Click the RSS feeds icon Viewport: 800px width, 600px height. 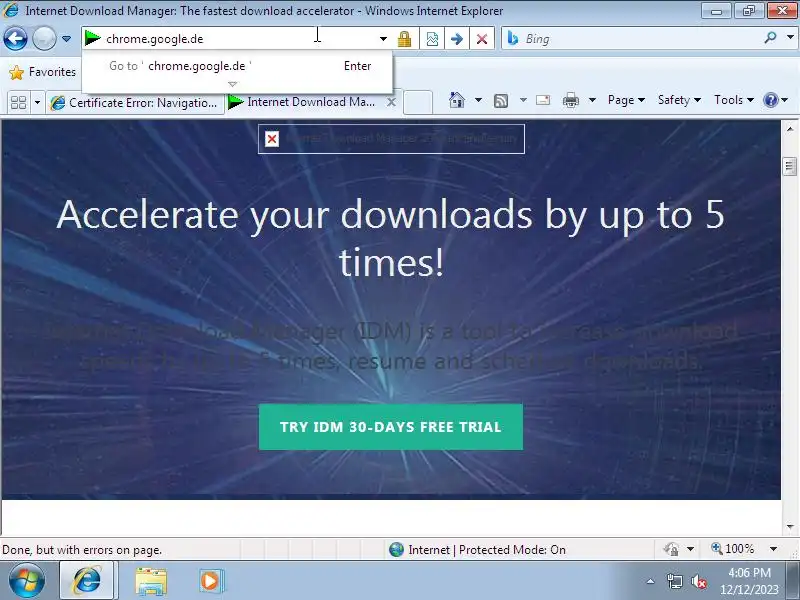tap(501, 101)
